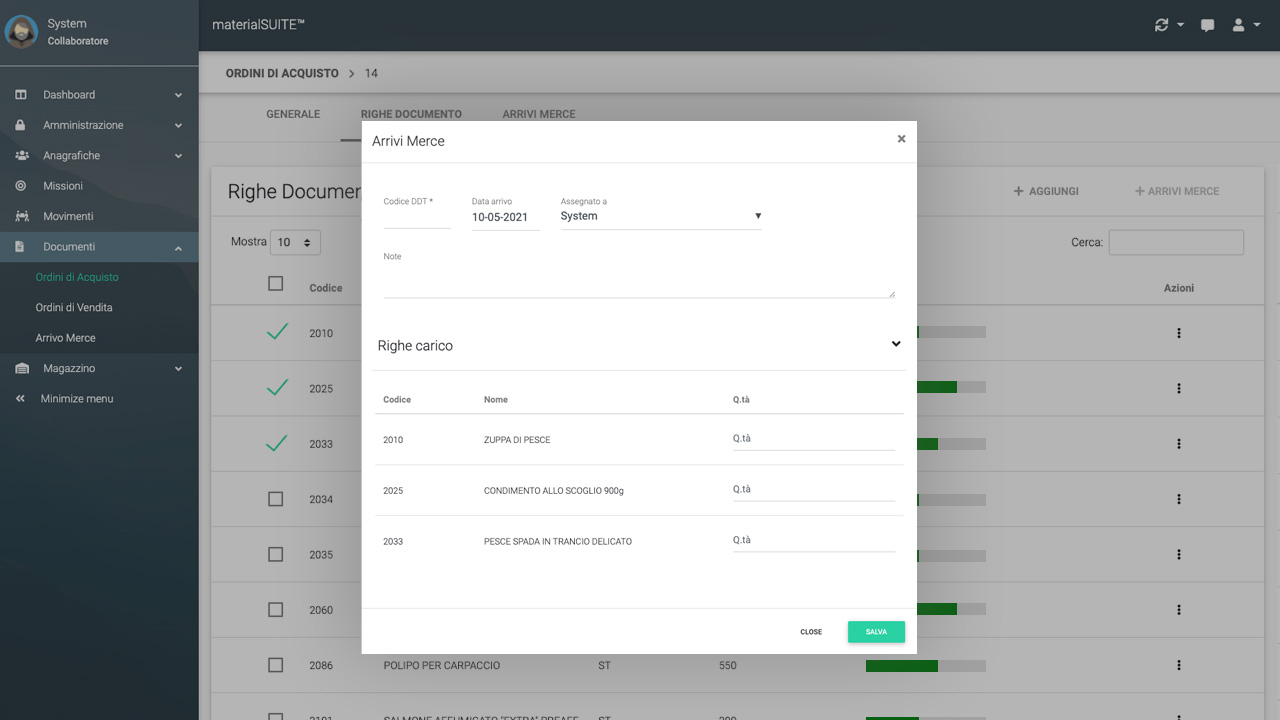Image resolution: width=1280 pixels, height=720 pixels.
Task: Click the Missioni target icon
Action: [21, 186]
